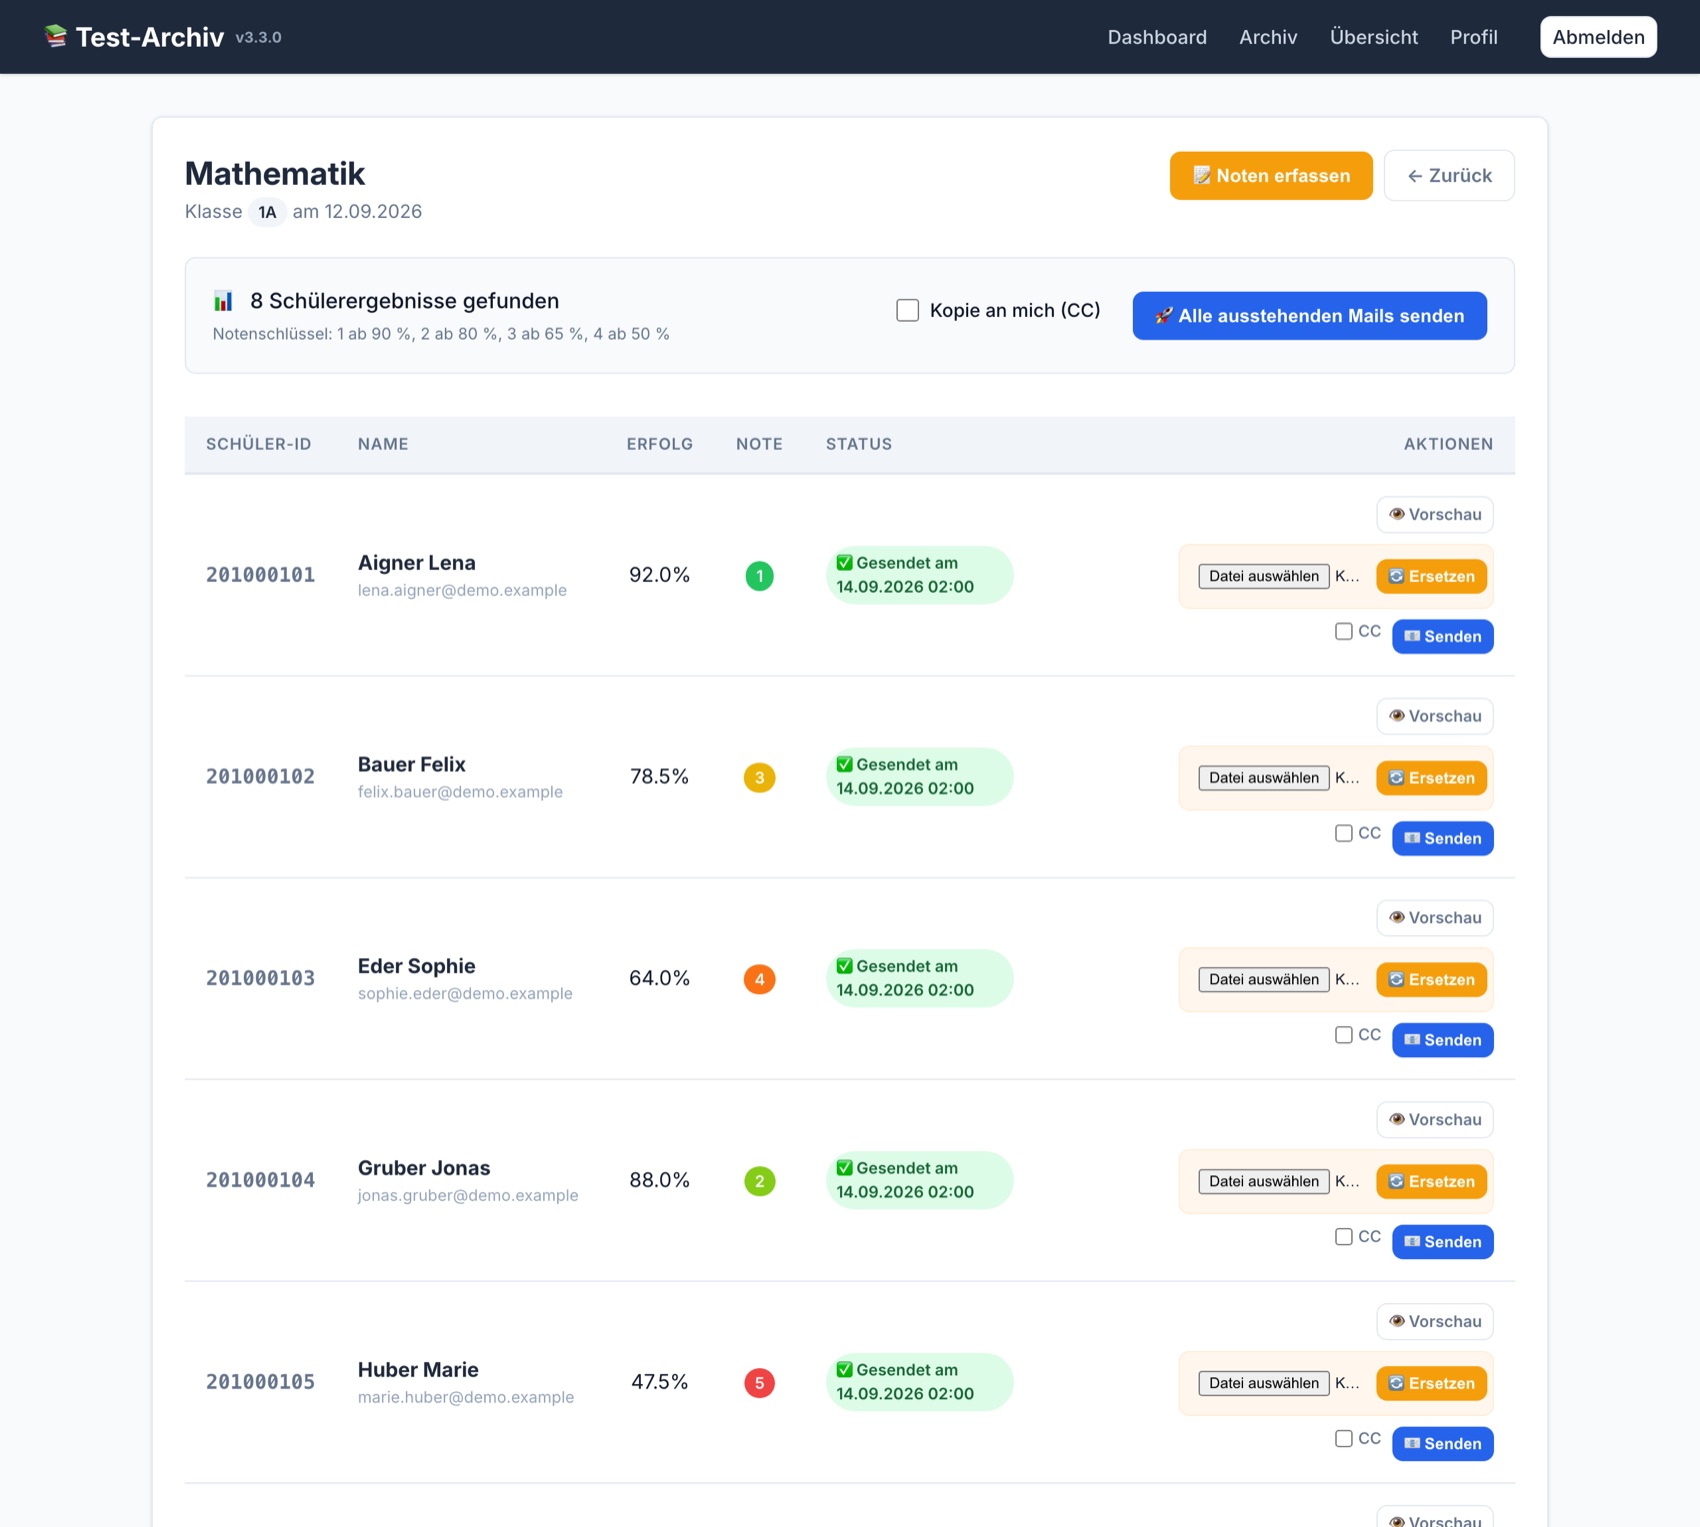Enable Kopie an mich (CC) checkbox

tap(907, 310)
